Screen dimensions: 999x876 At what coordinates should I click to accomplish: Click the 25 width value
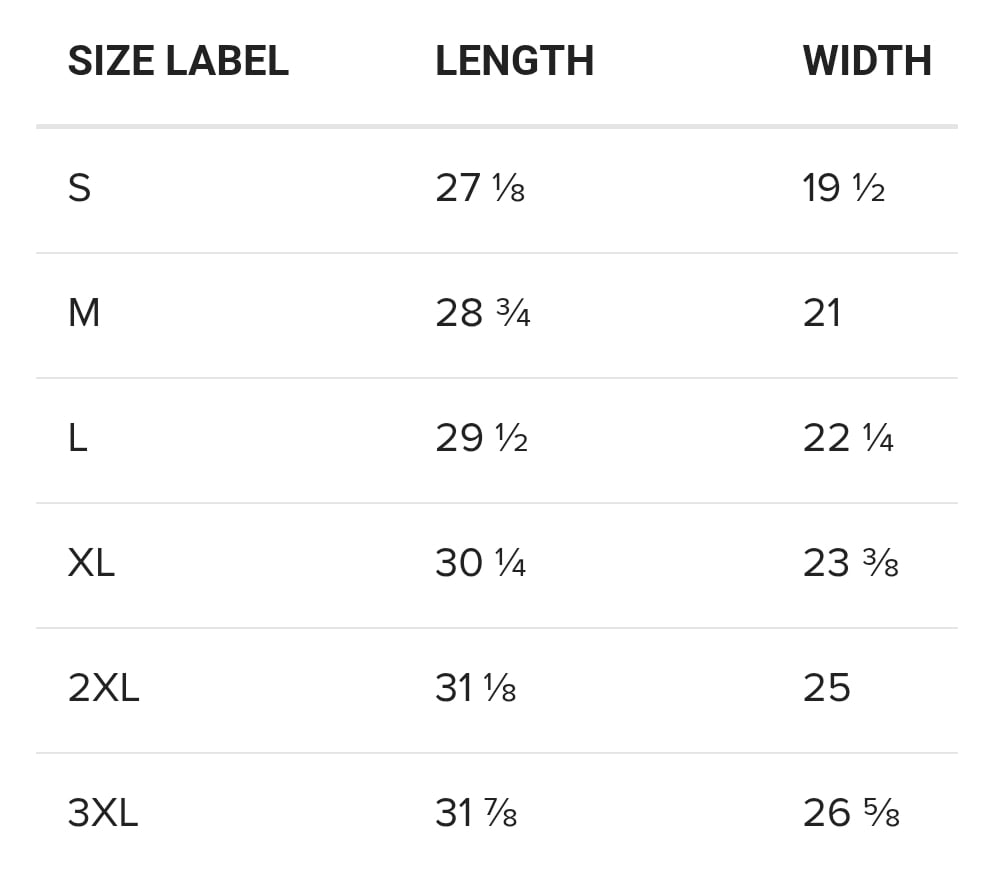(827, 688)
